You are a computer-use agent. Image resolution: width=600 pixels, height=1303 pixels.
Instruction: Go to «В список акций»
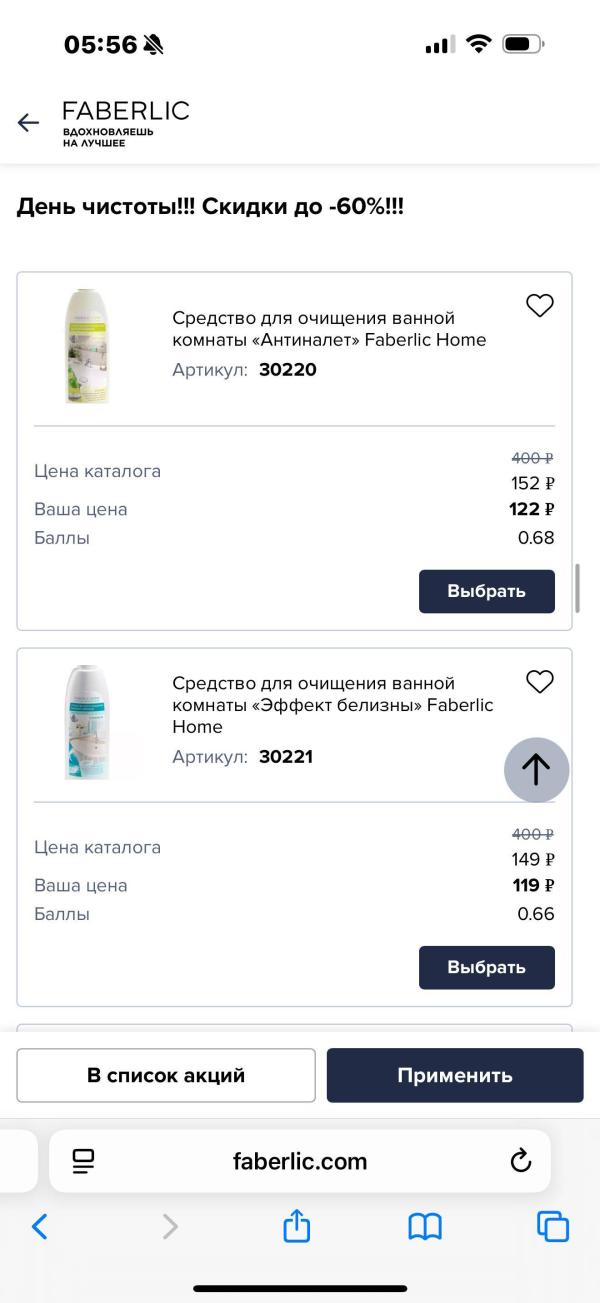pyautogui.click(x=166, y=1075)
